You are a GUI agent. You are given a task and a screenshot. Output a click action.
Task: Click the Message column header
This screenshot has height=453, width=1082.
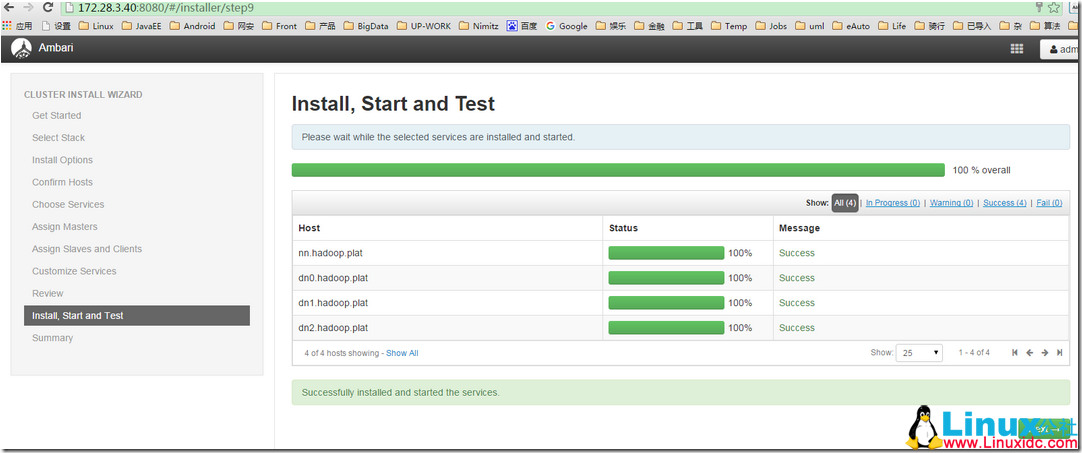[x=799, y=228]
